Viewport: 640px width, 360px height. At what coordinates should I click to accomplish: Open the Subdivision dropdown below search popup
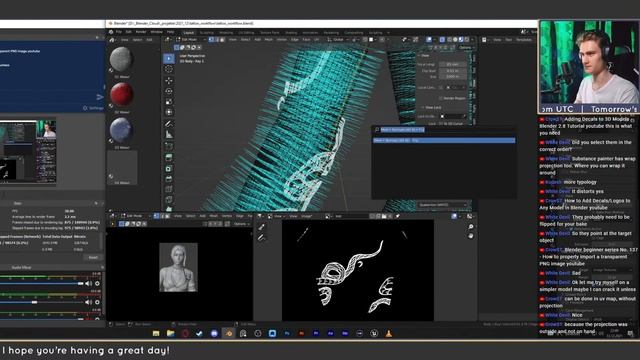point(442,205)
